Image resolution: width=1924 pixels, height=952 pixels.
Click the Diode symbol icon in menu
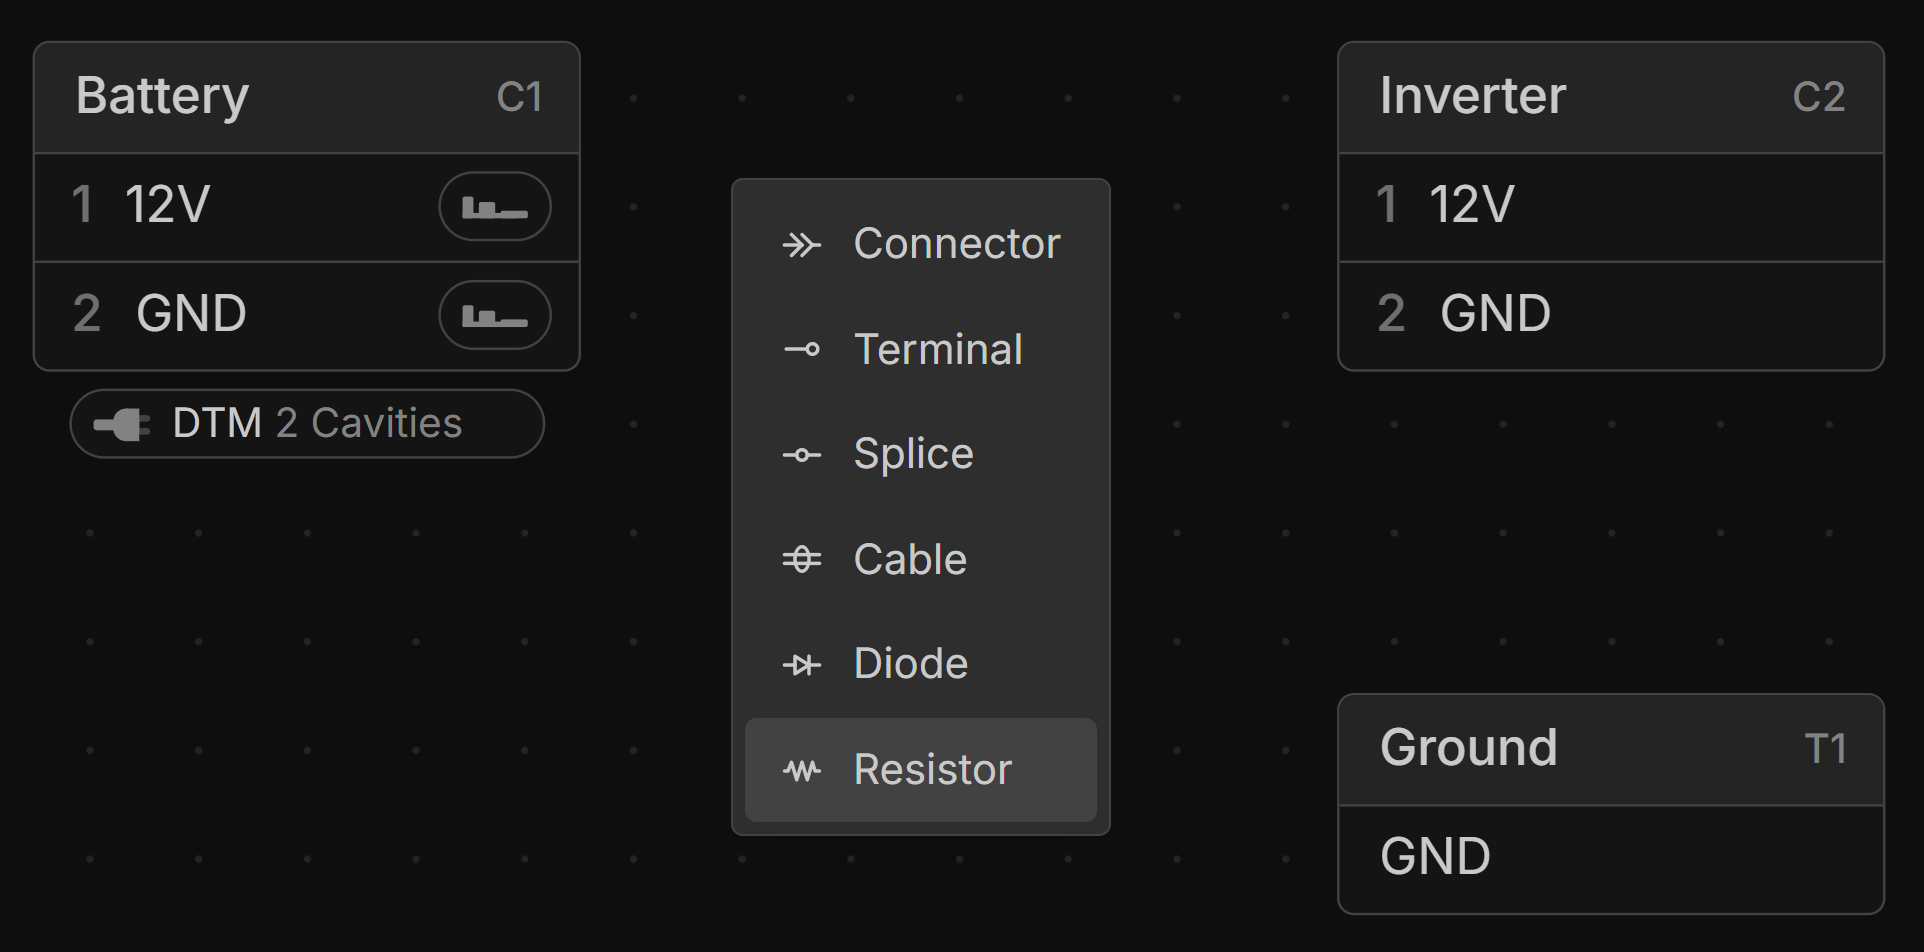(x=801, y=665)
